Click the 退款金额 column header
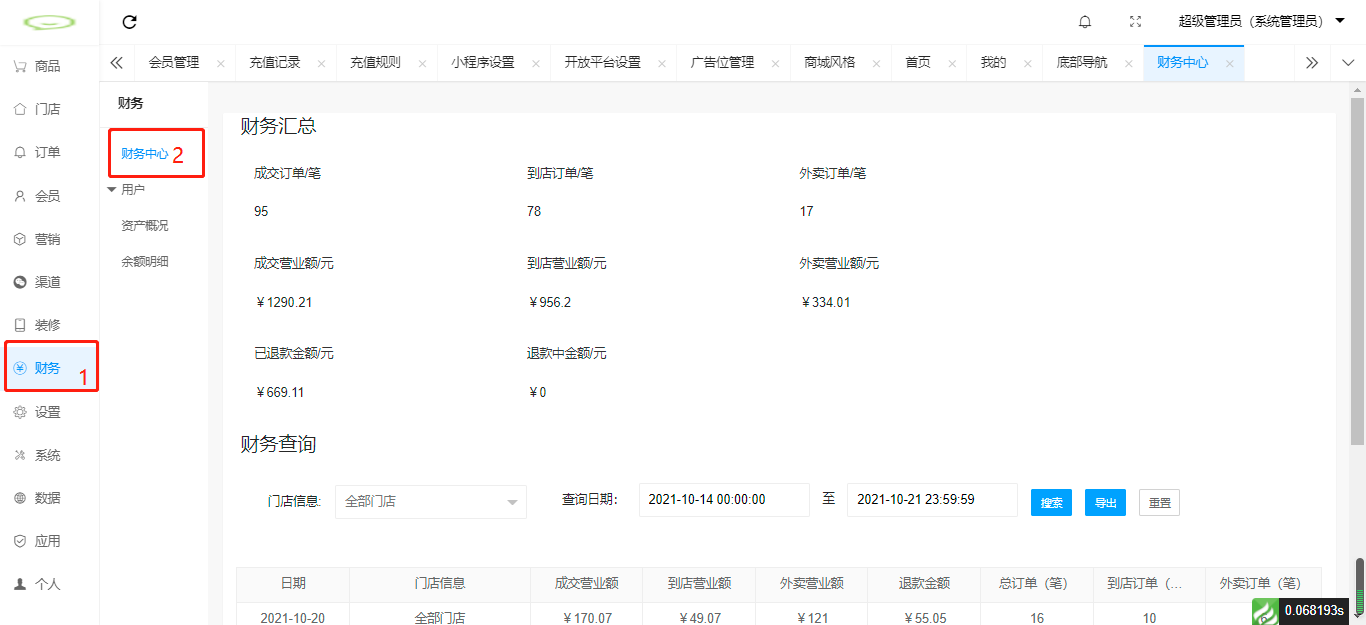 tap(924, 583)
